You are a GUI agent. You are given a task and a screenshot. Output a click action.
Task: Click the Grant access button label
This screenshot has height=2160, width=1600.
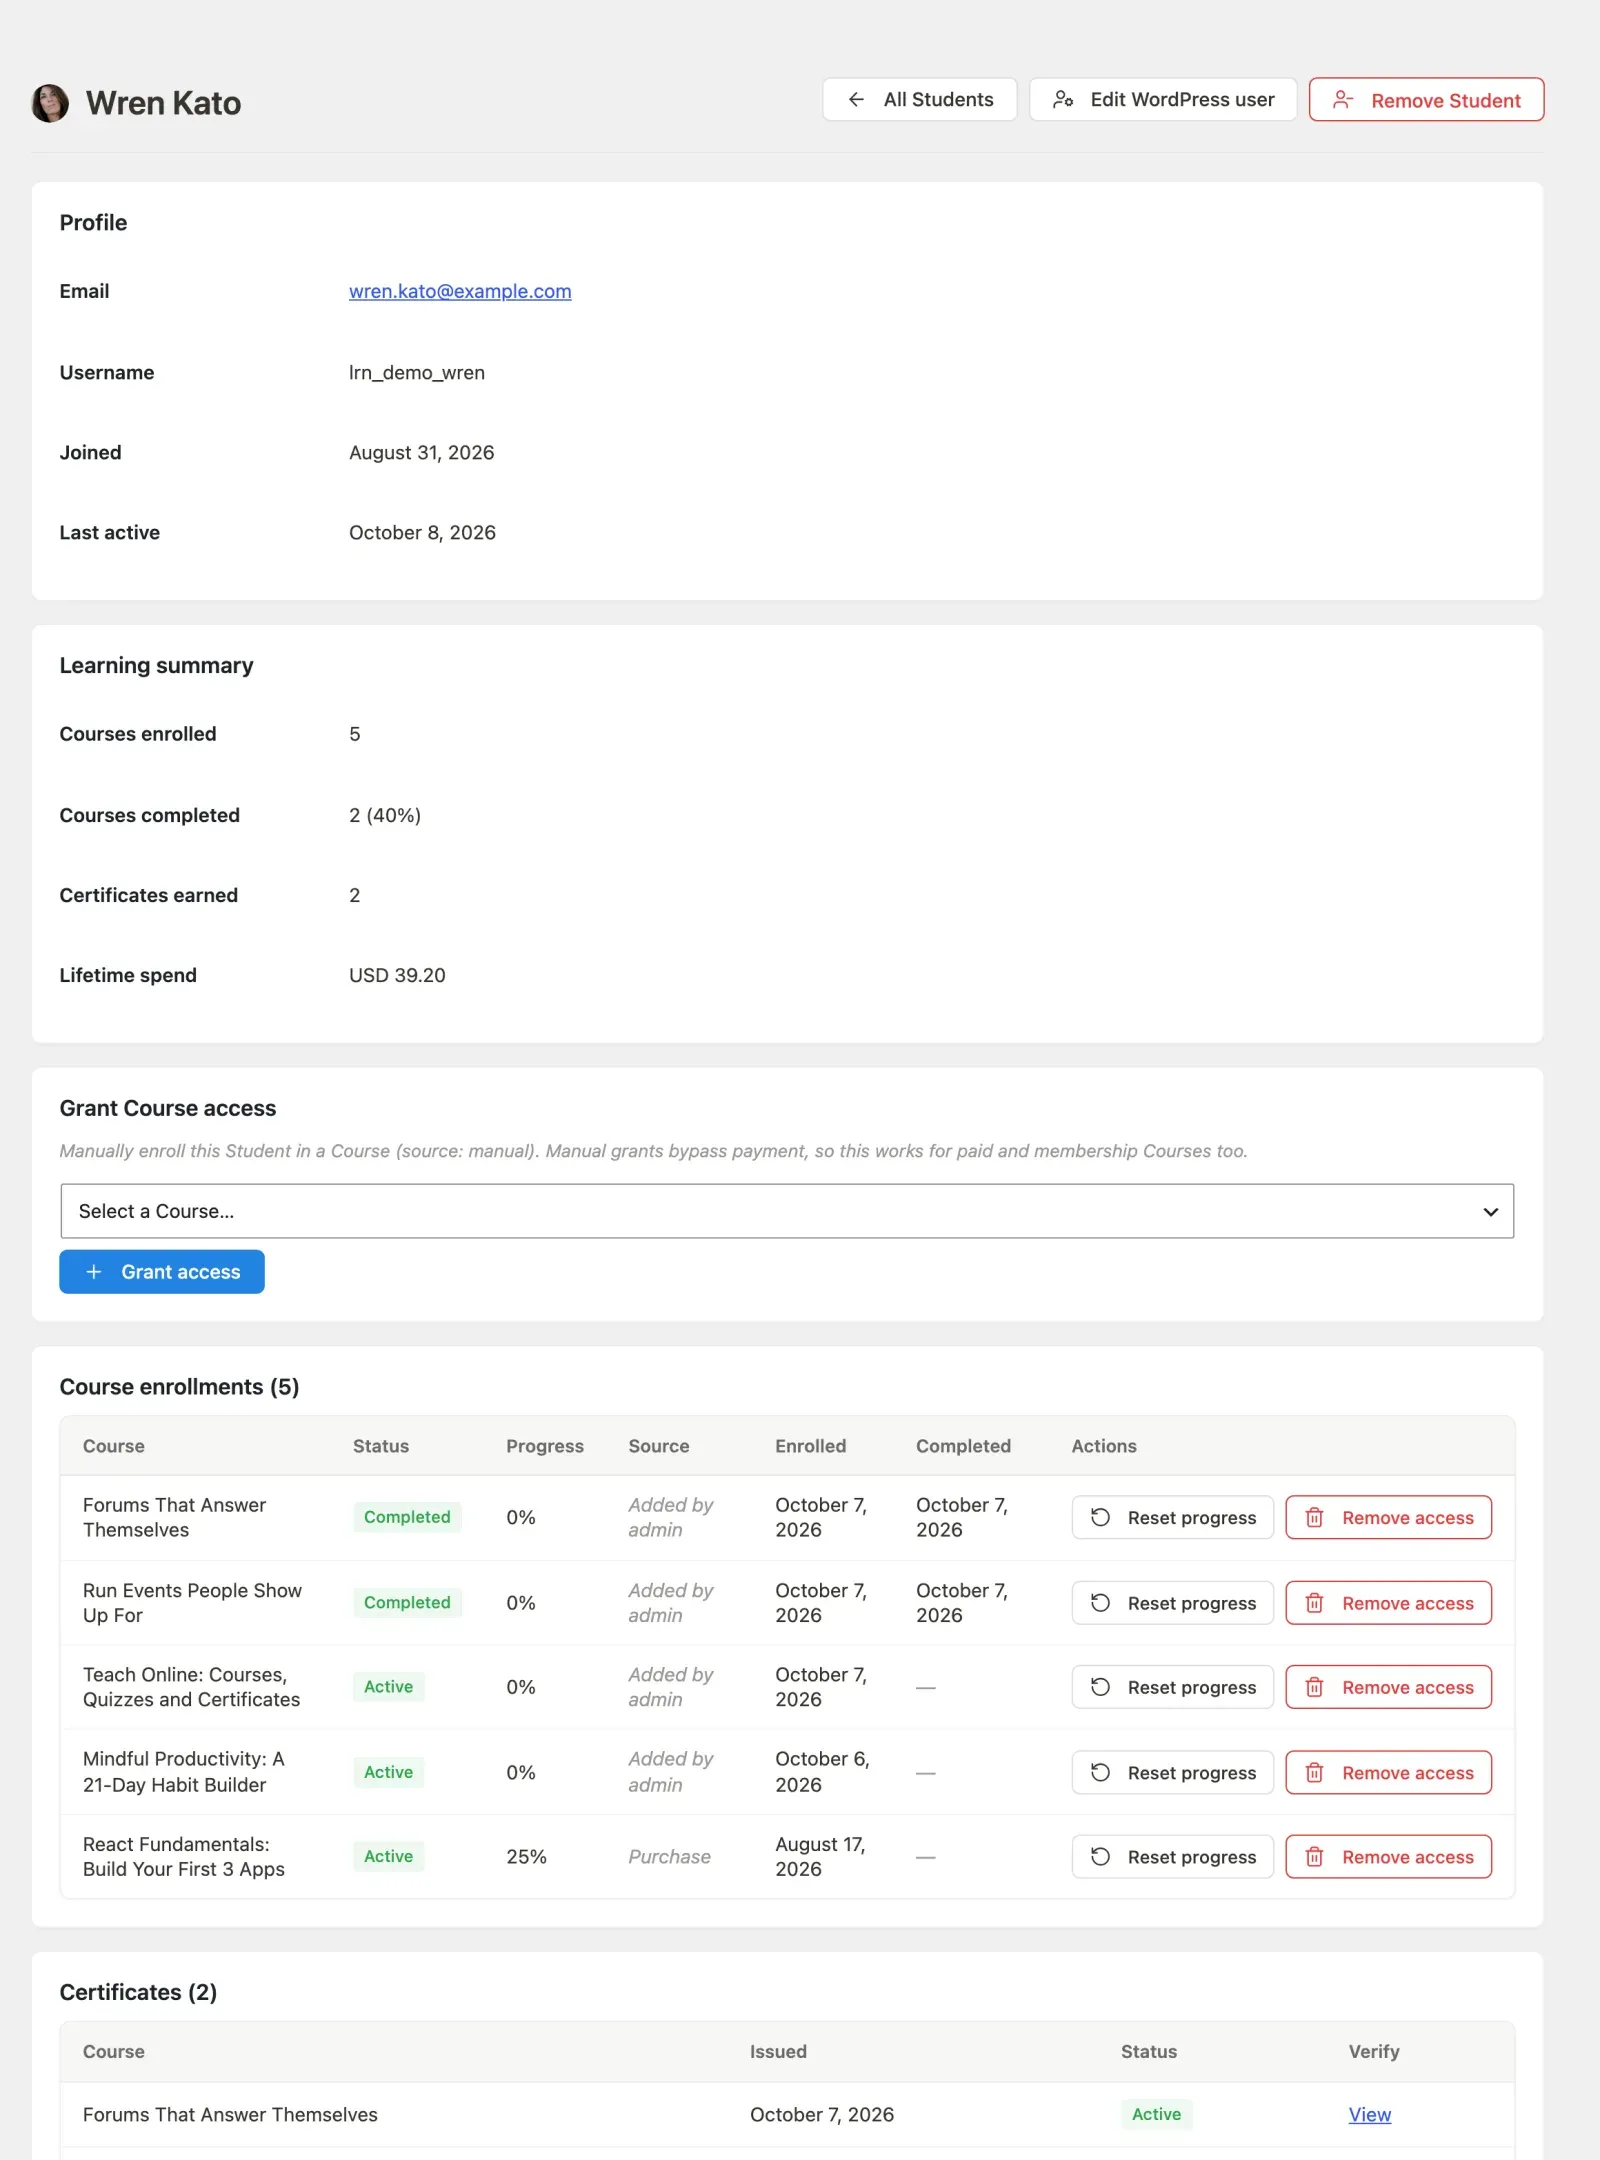point(181,1272)
